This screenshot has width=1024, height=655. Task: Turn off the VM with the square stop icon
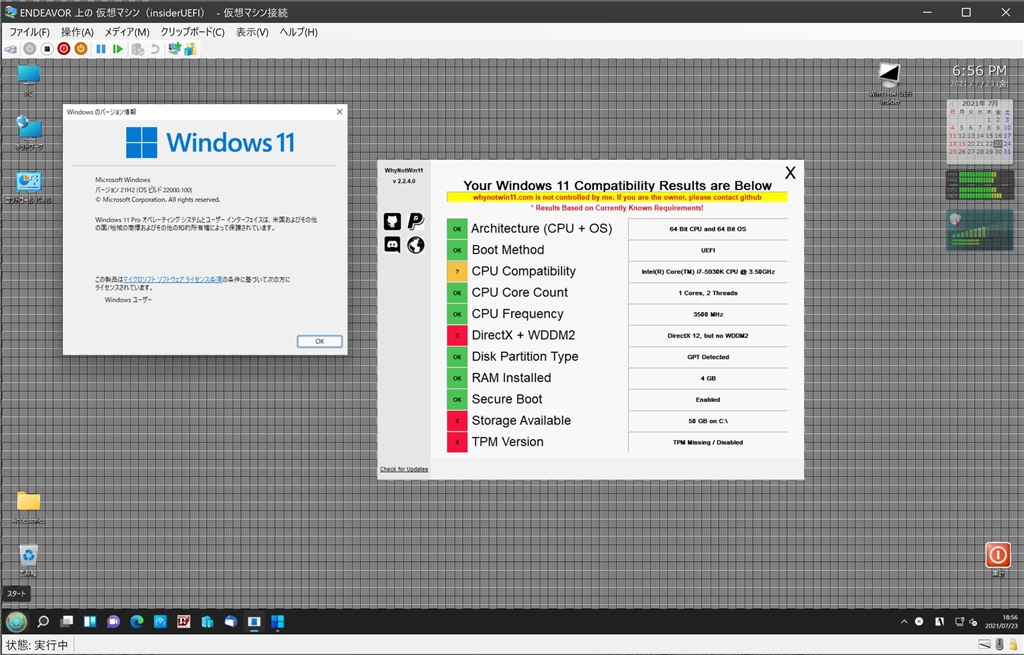47,49
